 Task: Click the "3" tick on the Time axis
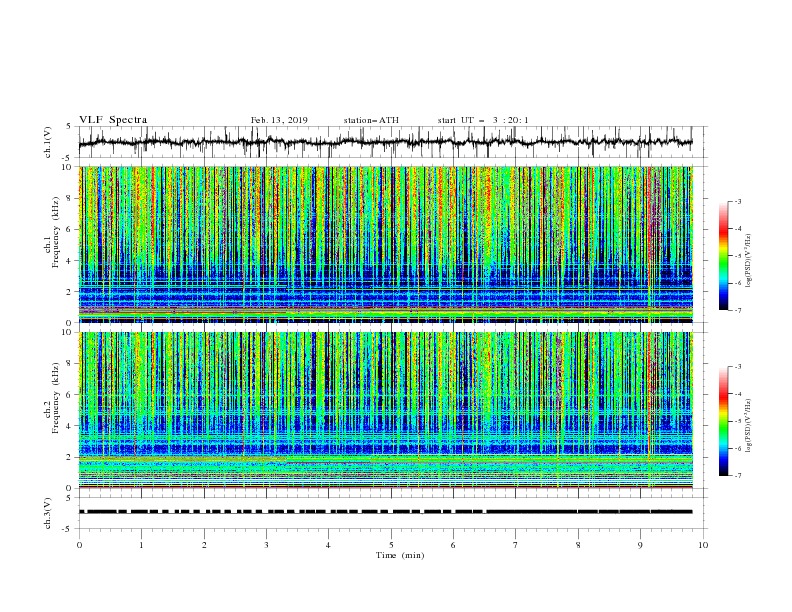click(266, 545)
